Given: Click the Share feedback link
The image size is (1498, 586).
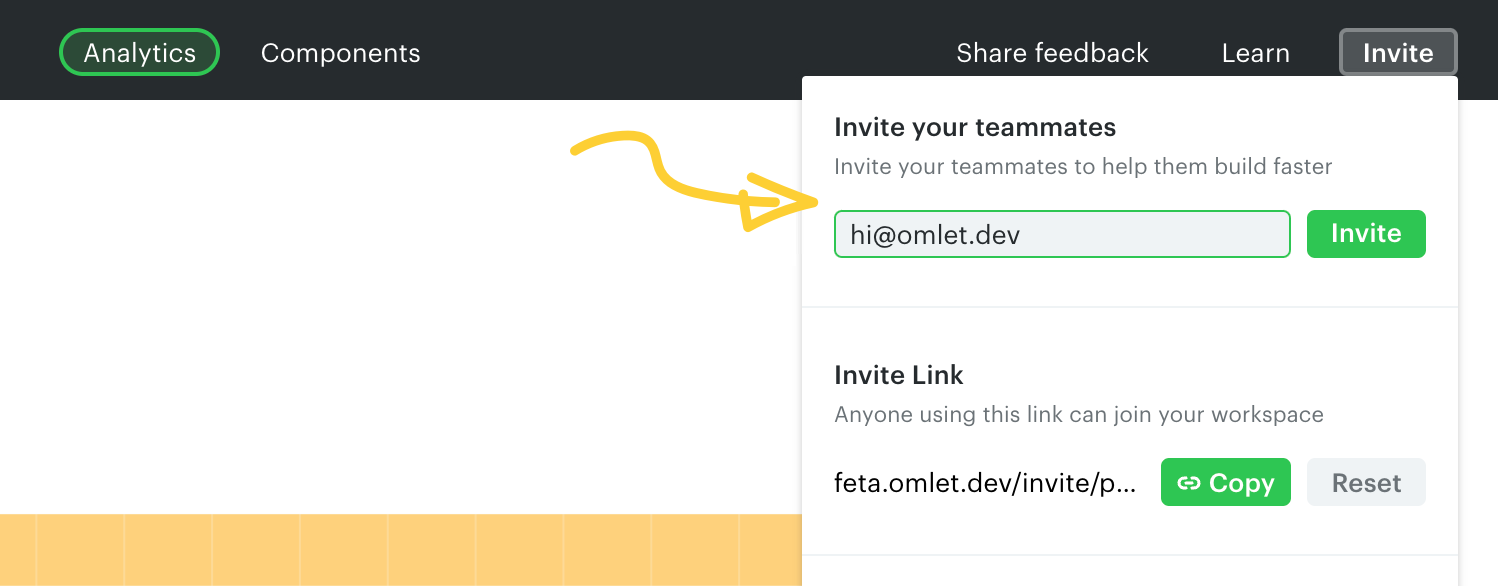Looking at the screenshot, I should (1052, 53).
